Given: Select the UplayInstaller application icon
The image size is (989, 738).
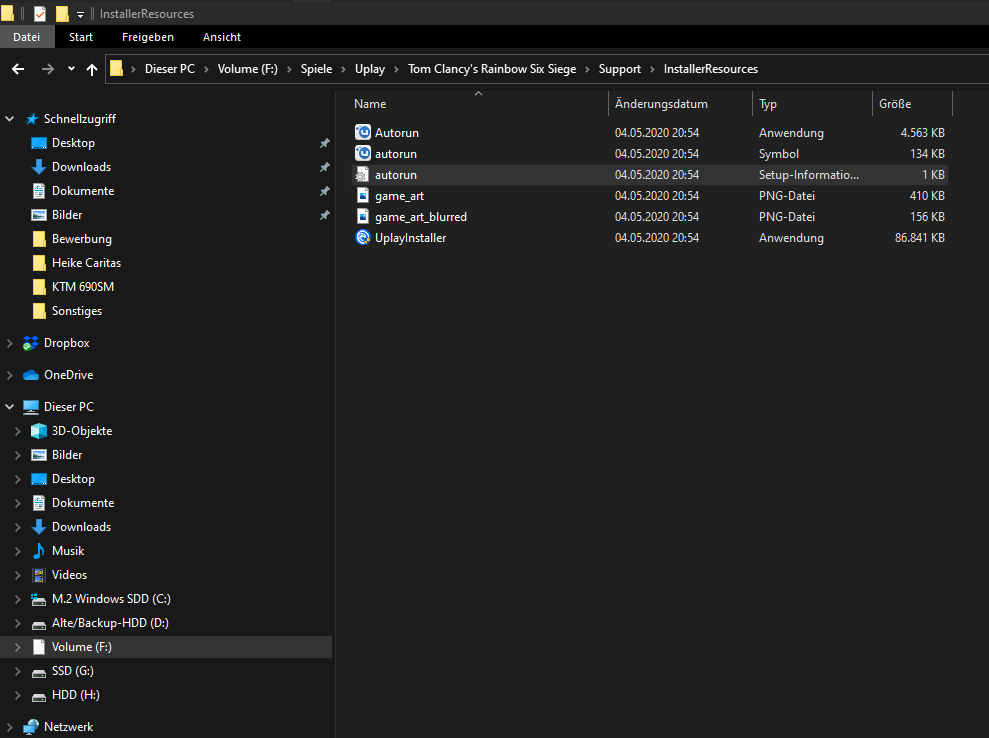Looking at the screenshot, I should coord(363,237).
